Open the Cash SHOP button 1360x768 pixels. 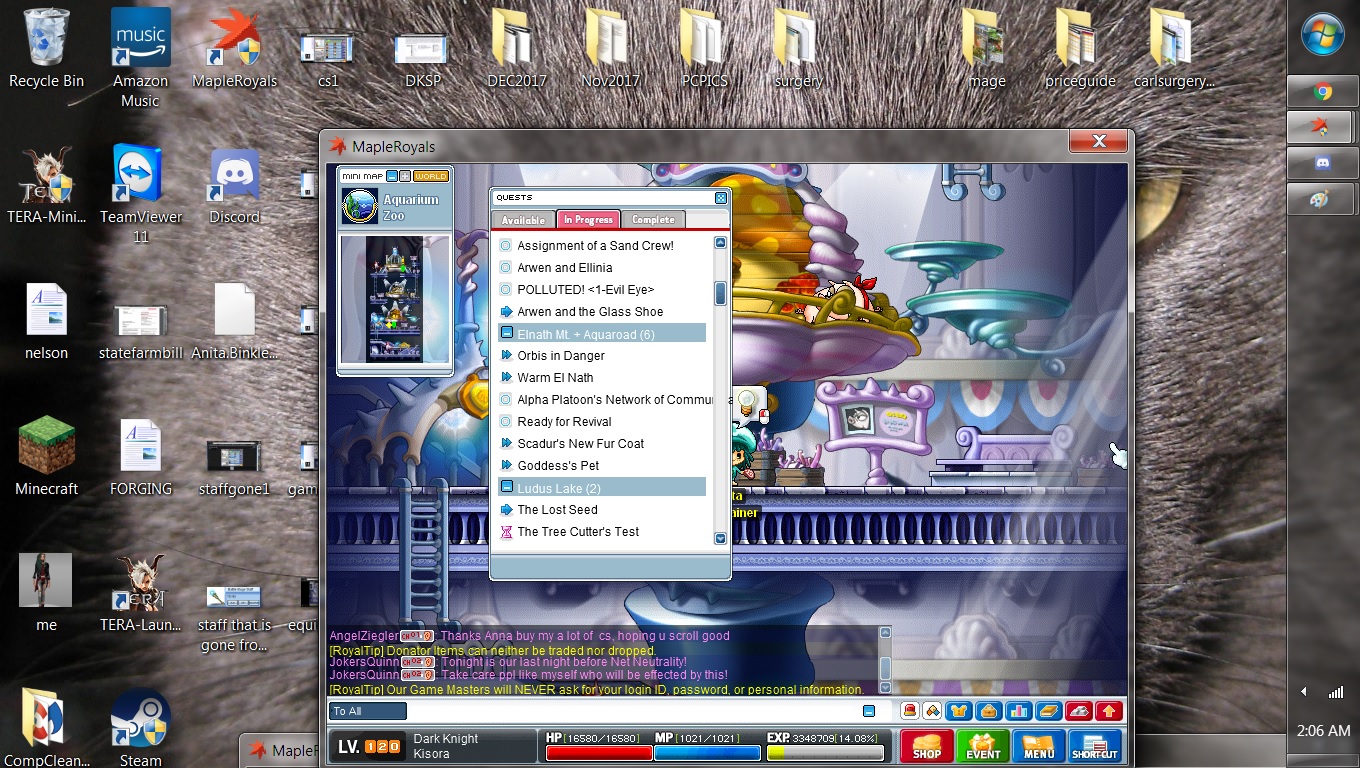tap(926, 747)
